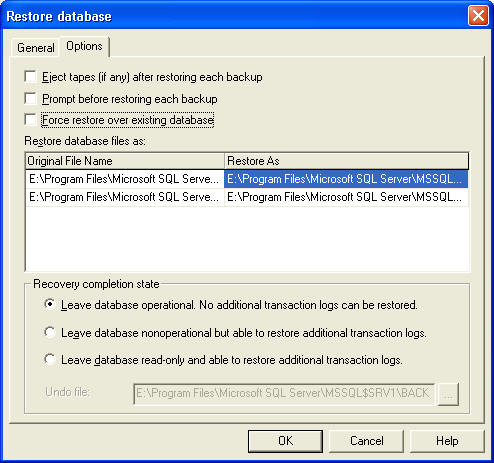Check Prompt before restoring each backup

(31, 99)
